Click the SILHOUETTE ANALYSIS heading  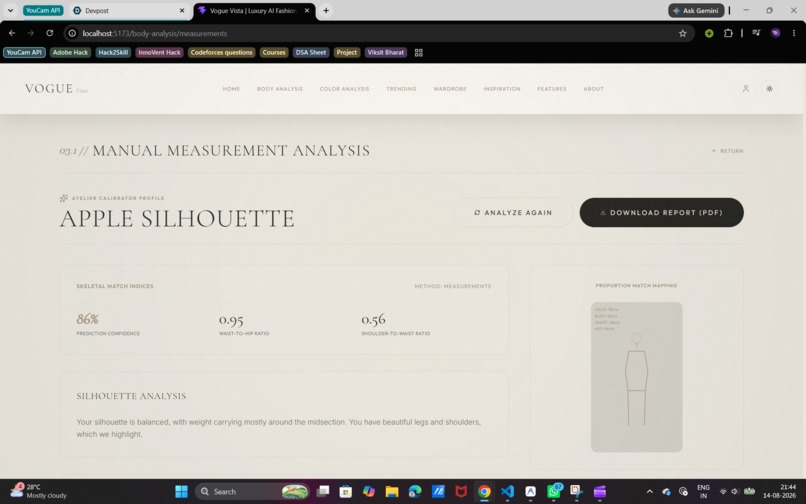[x=131, y=396]
